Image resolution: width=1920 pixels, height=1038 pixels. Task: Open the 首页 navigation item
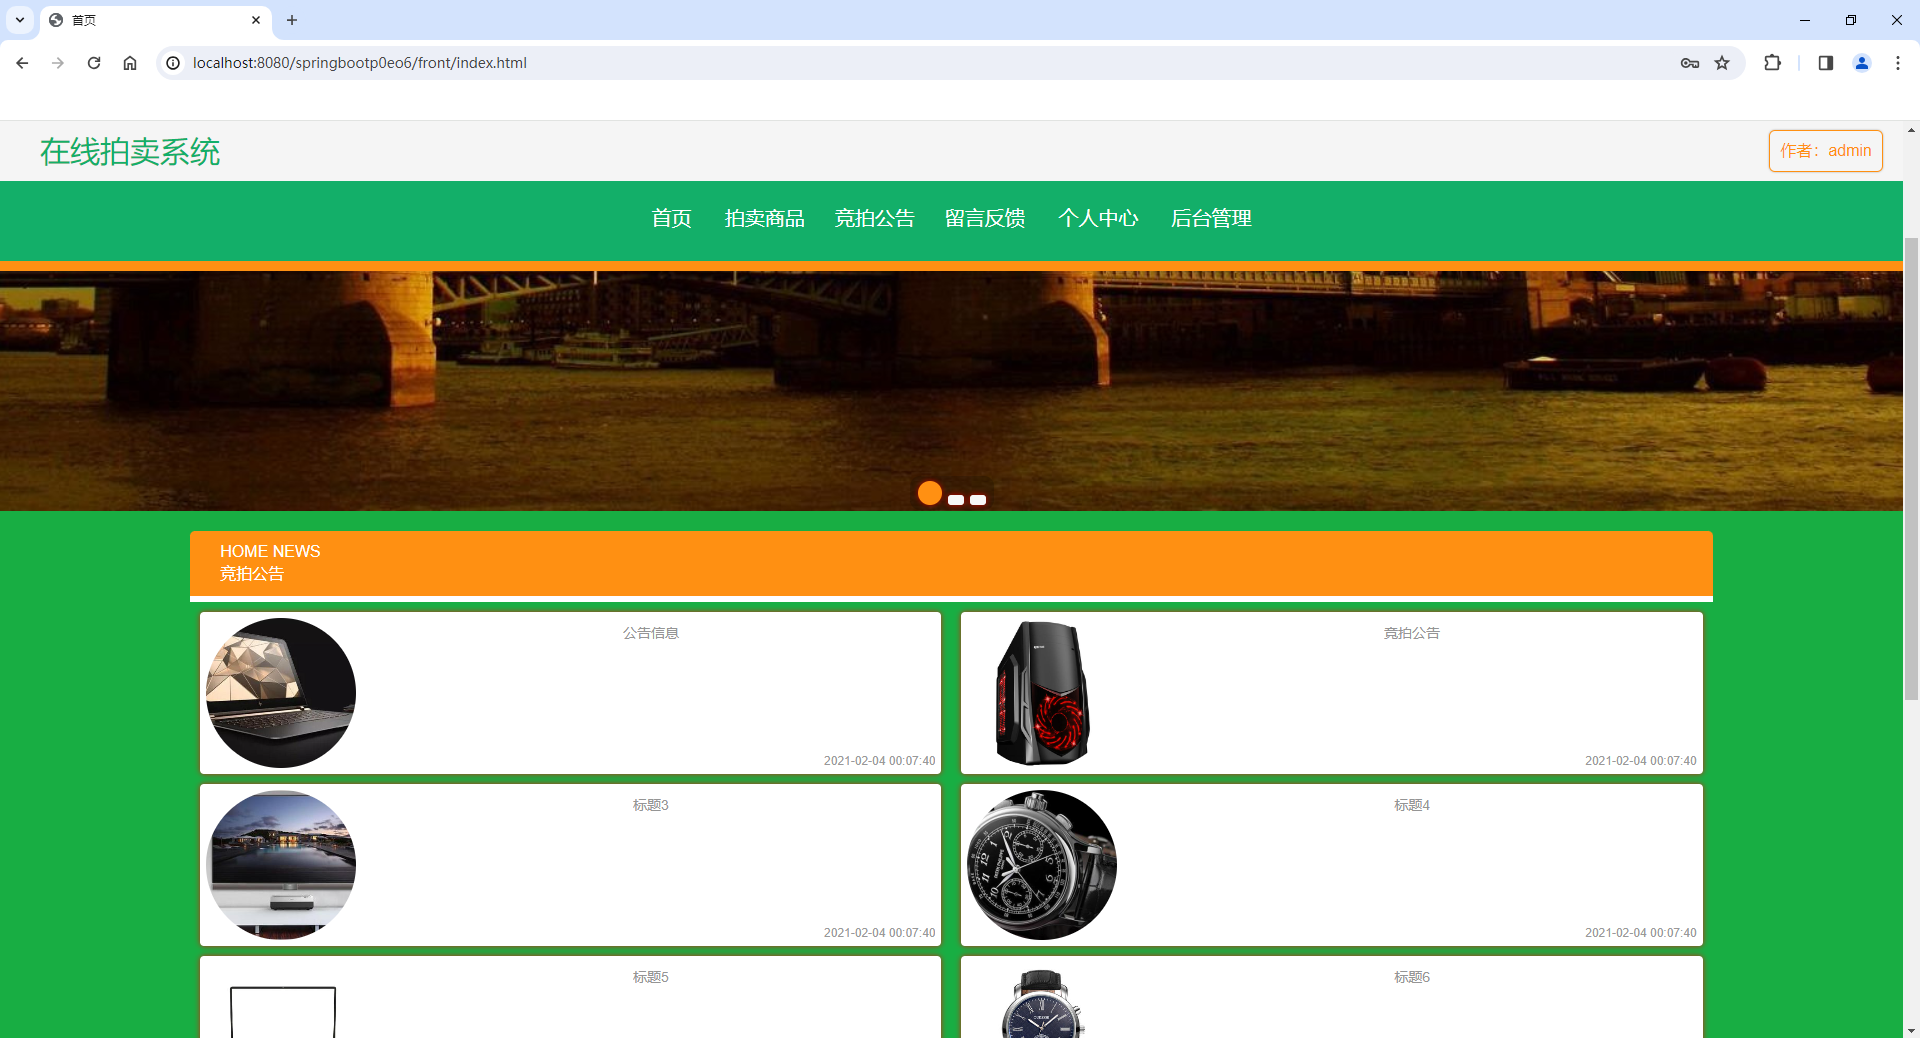click(672, 218)
